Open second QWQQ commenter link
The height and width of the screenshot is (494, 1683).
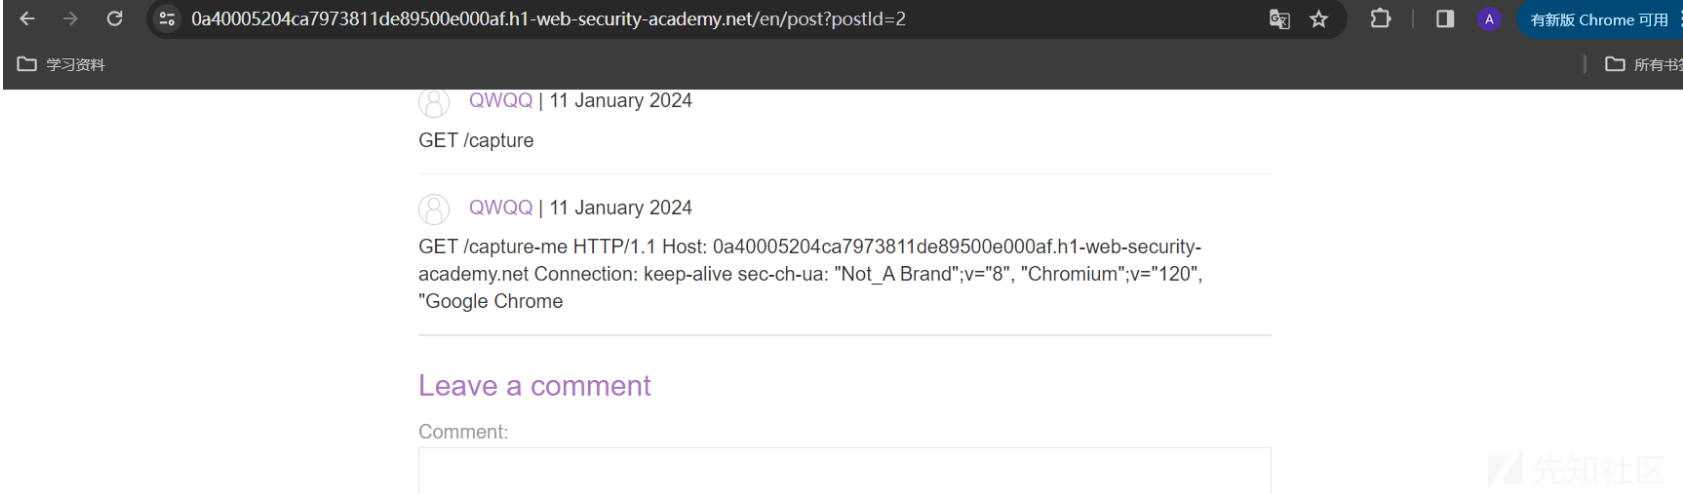pos(501,207)
